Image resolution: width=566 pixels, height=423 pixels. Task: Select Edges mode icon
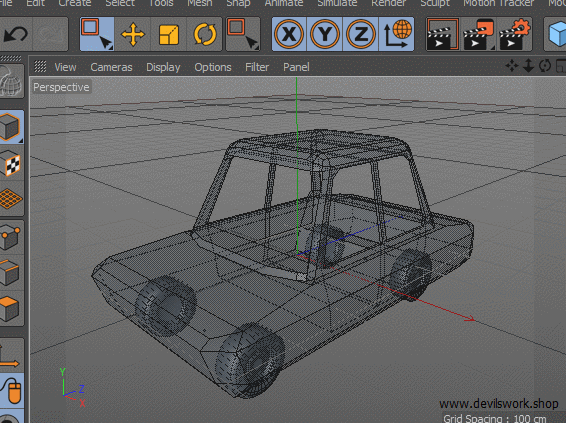[11, 273]
